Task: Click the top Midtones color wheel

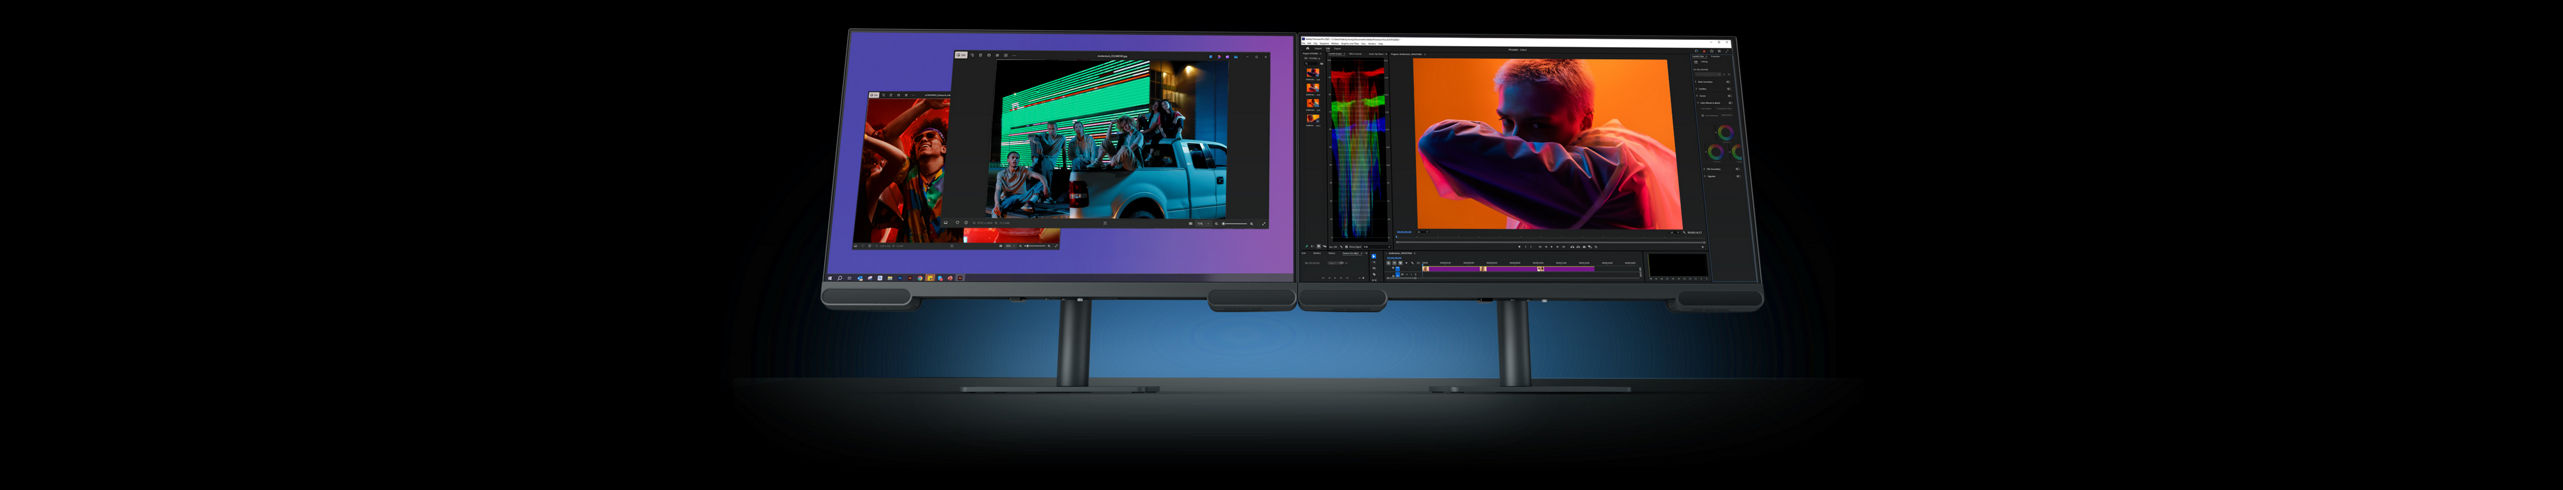Action: [1726, 133]
